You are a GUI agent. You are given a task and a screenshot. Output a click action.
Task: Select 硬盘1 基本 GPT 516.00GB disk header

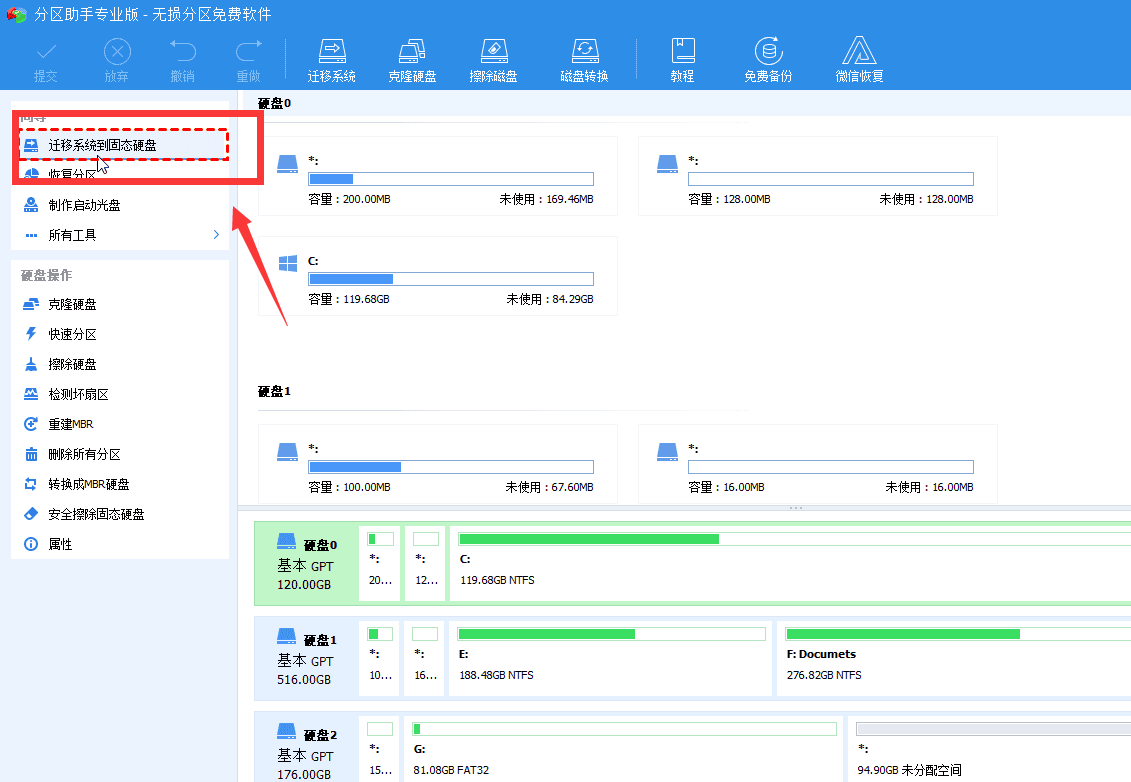click(x=307, y=659)
